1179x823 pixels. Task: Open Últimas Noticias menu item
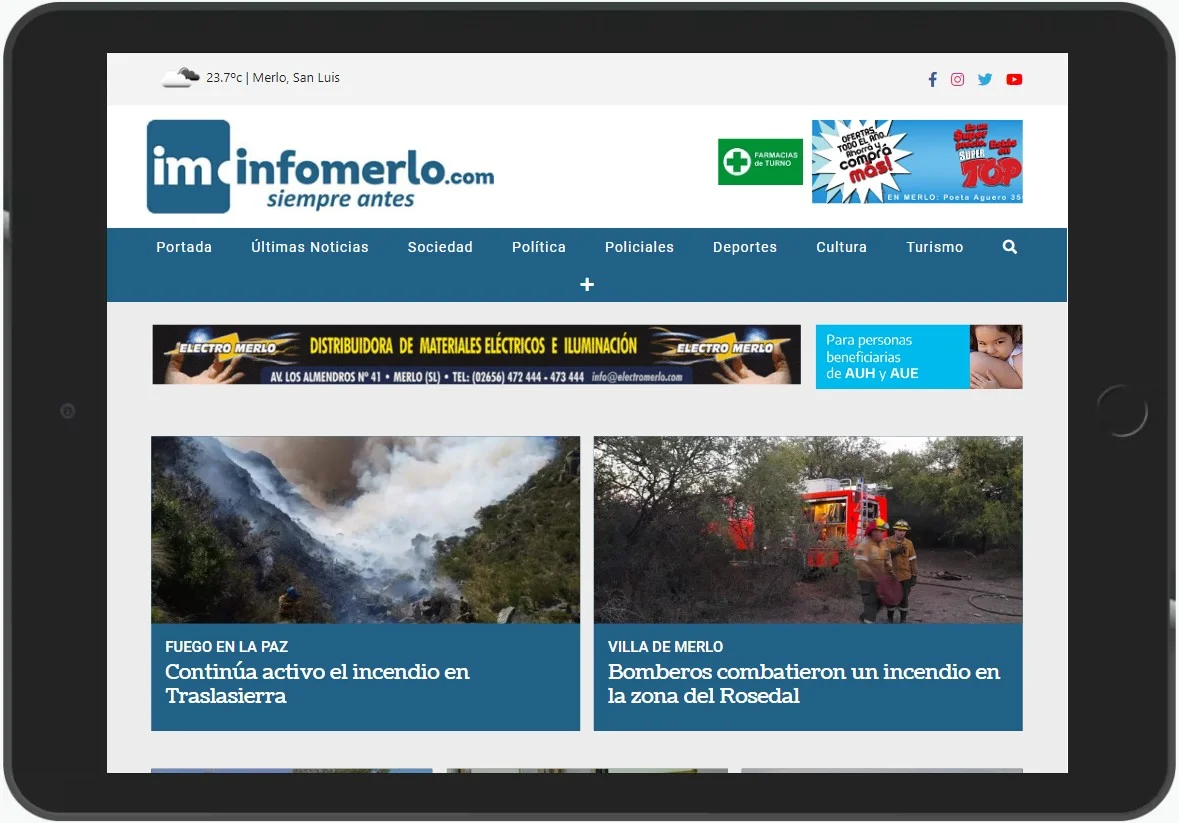point(310,247)
